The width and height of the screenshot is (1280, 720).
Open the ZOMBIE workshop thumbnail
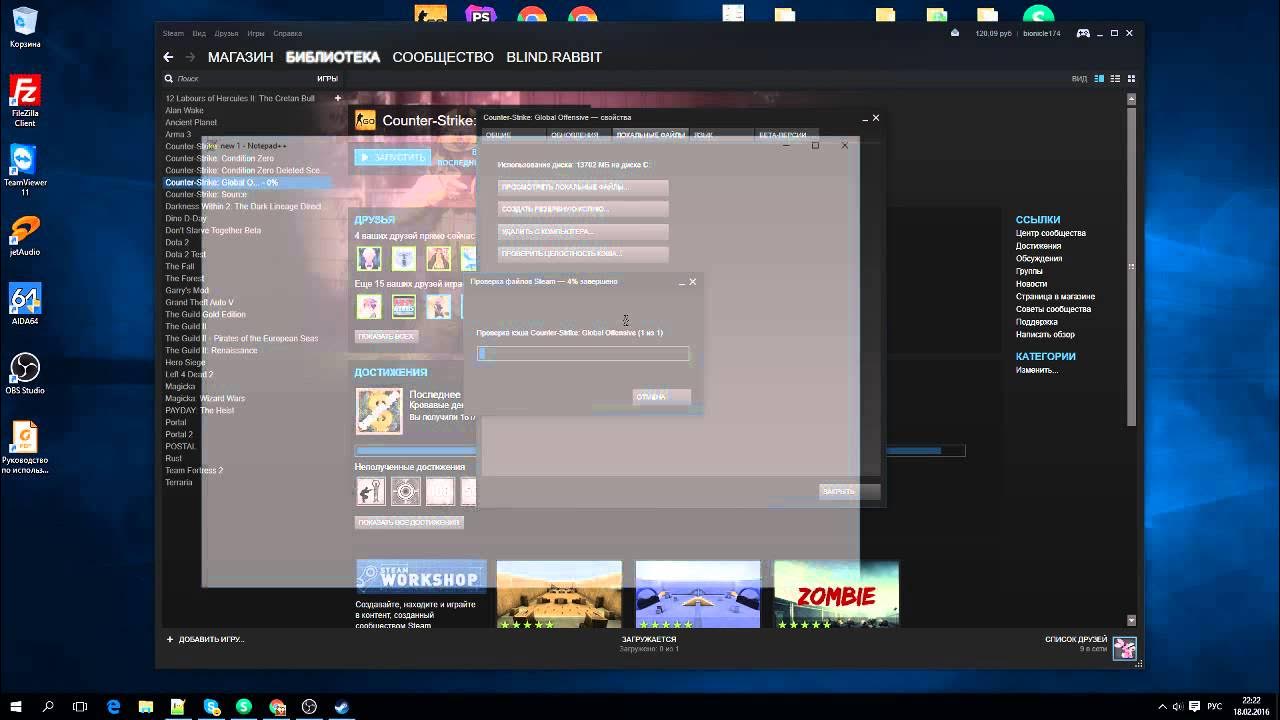836,594
